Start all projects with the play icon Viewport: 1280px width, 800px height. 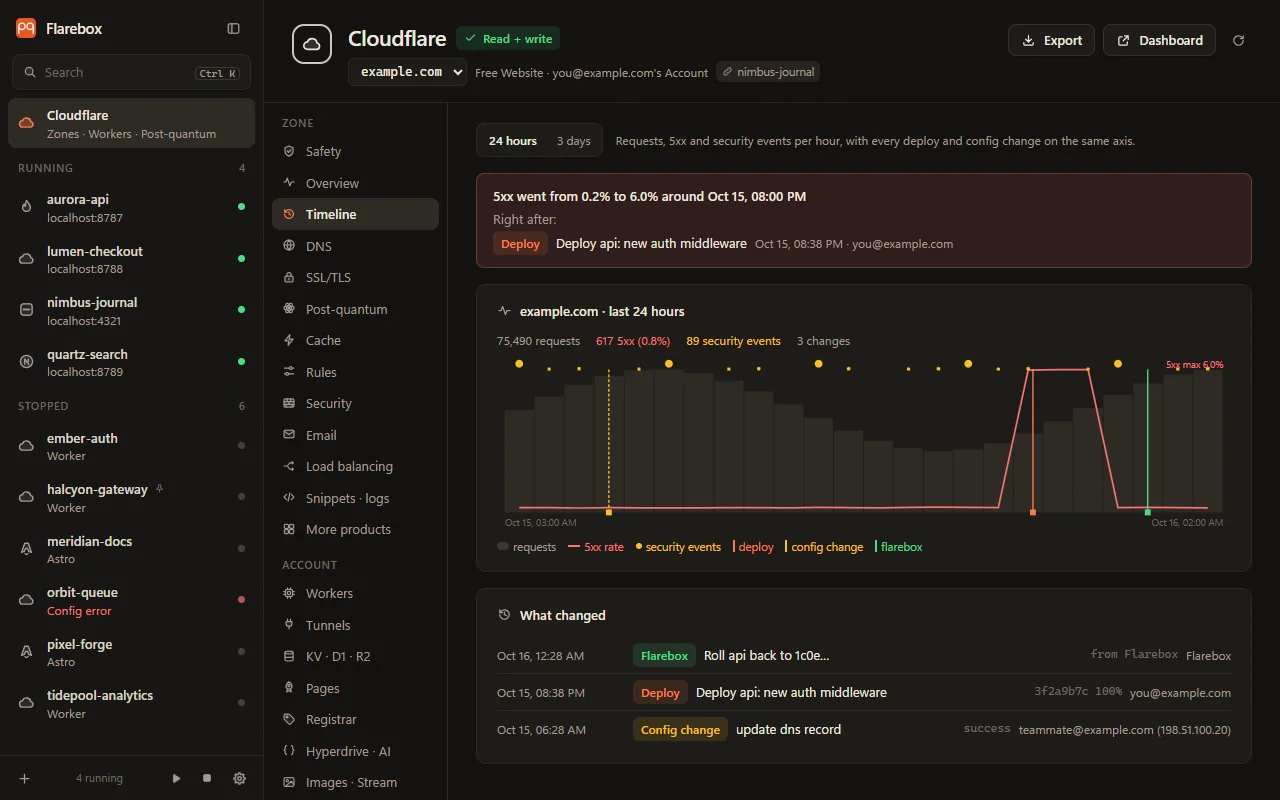[x=177, y=778]
